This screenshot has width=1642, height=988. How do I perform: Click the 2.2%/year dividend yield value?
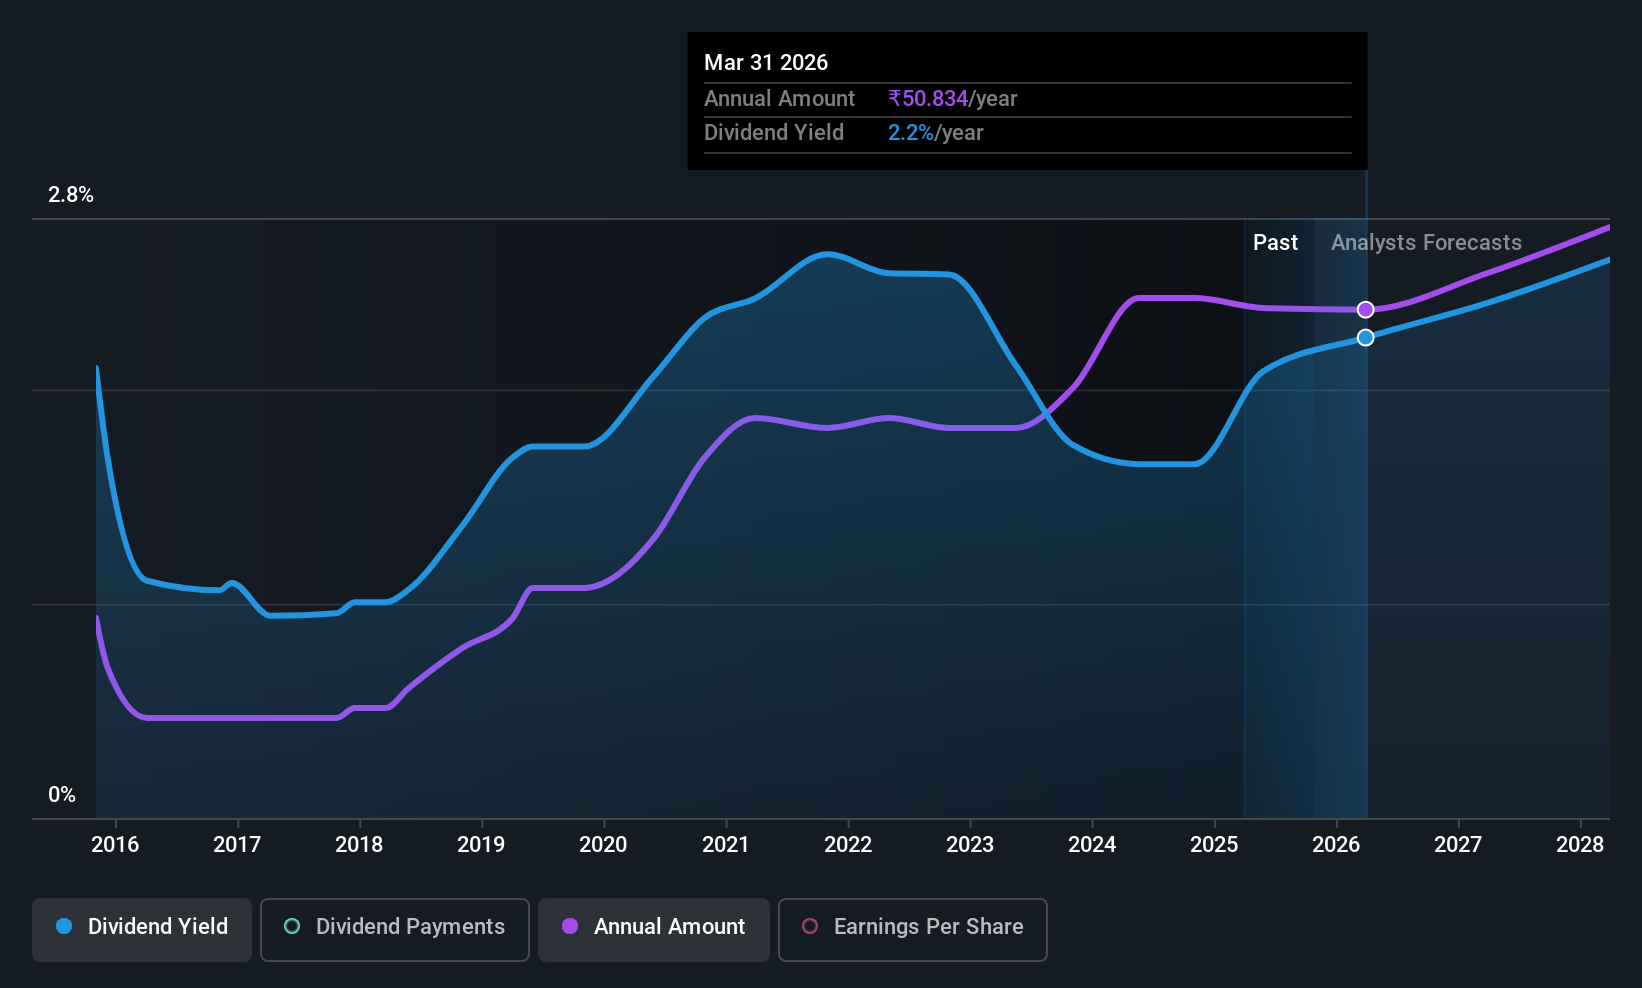pyautogui.click(x=935, y=133)
